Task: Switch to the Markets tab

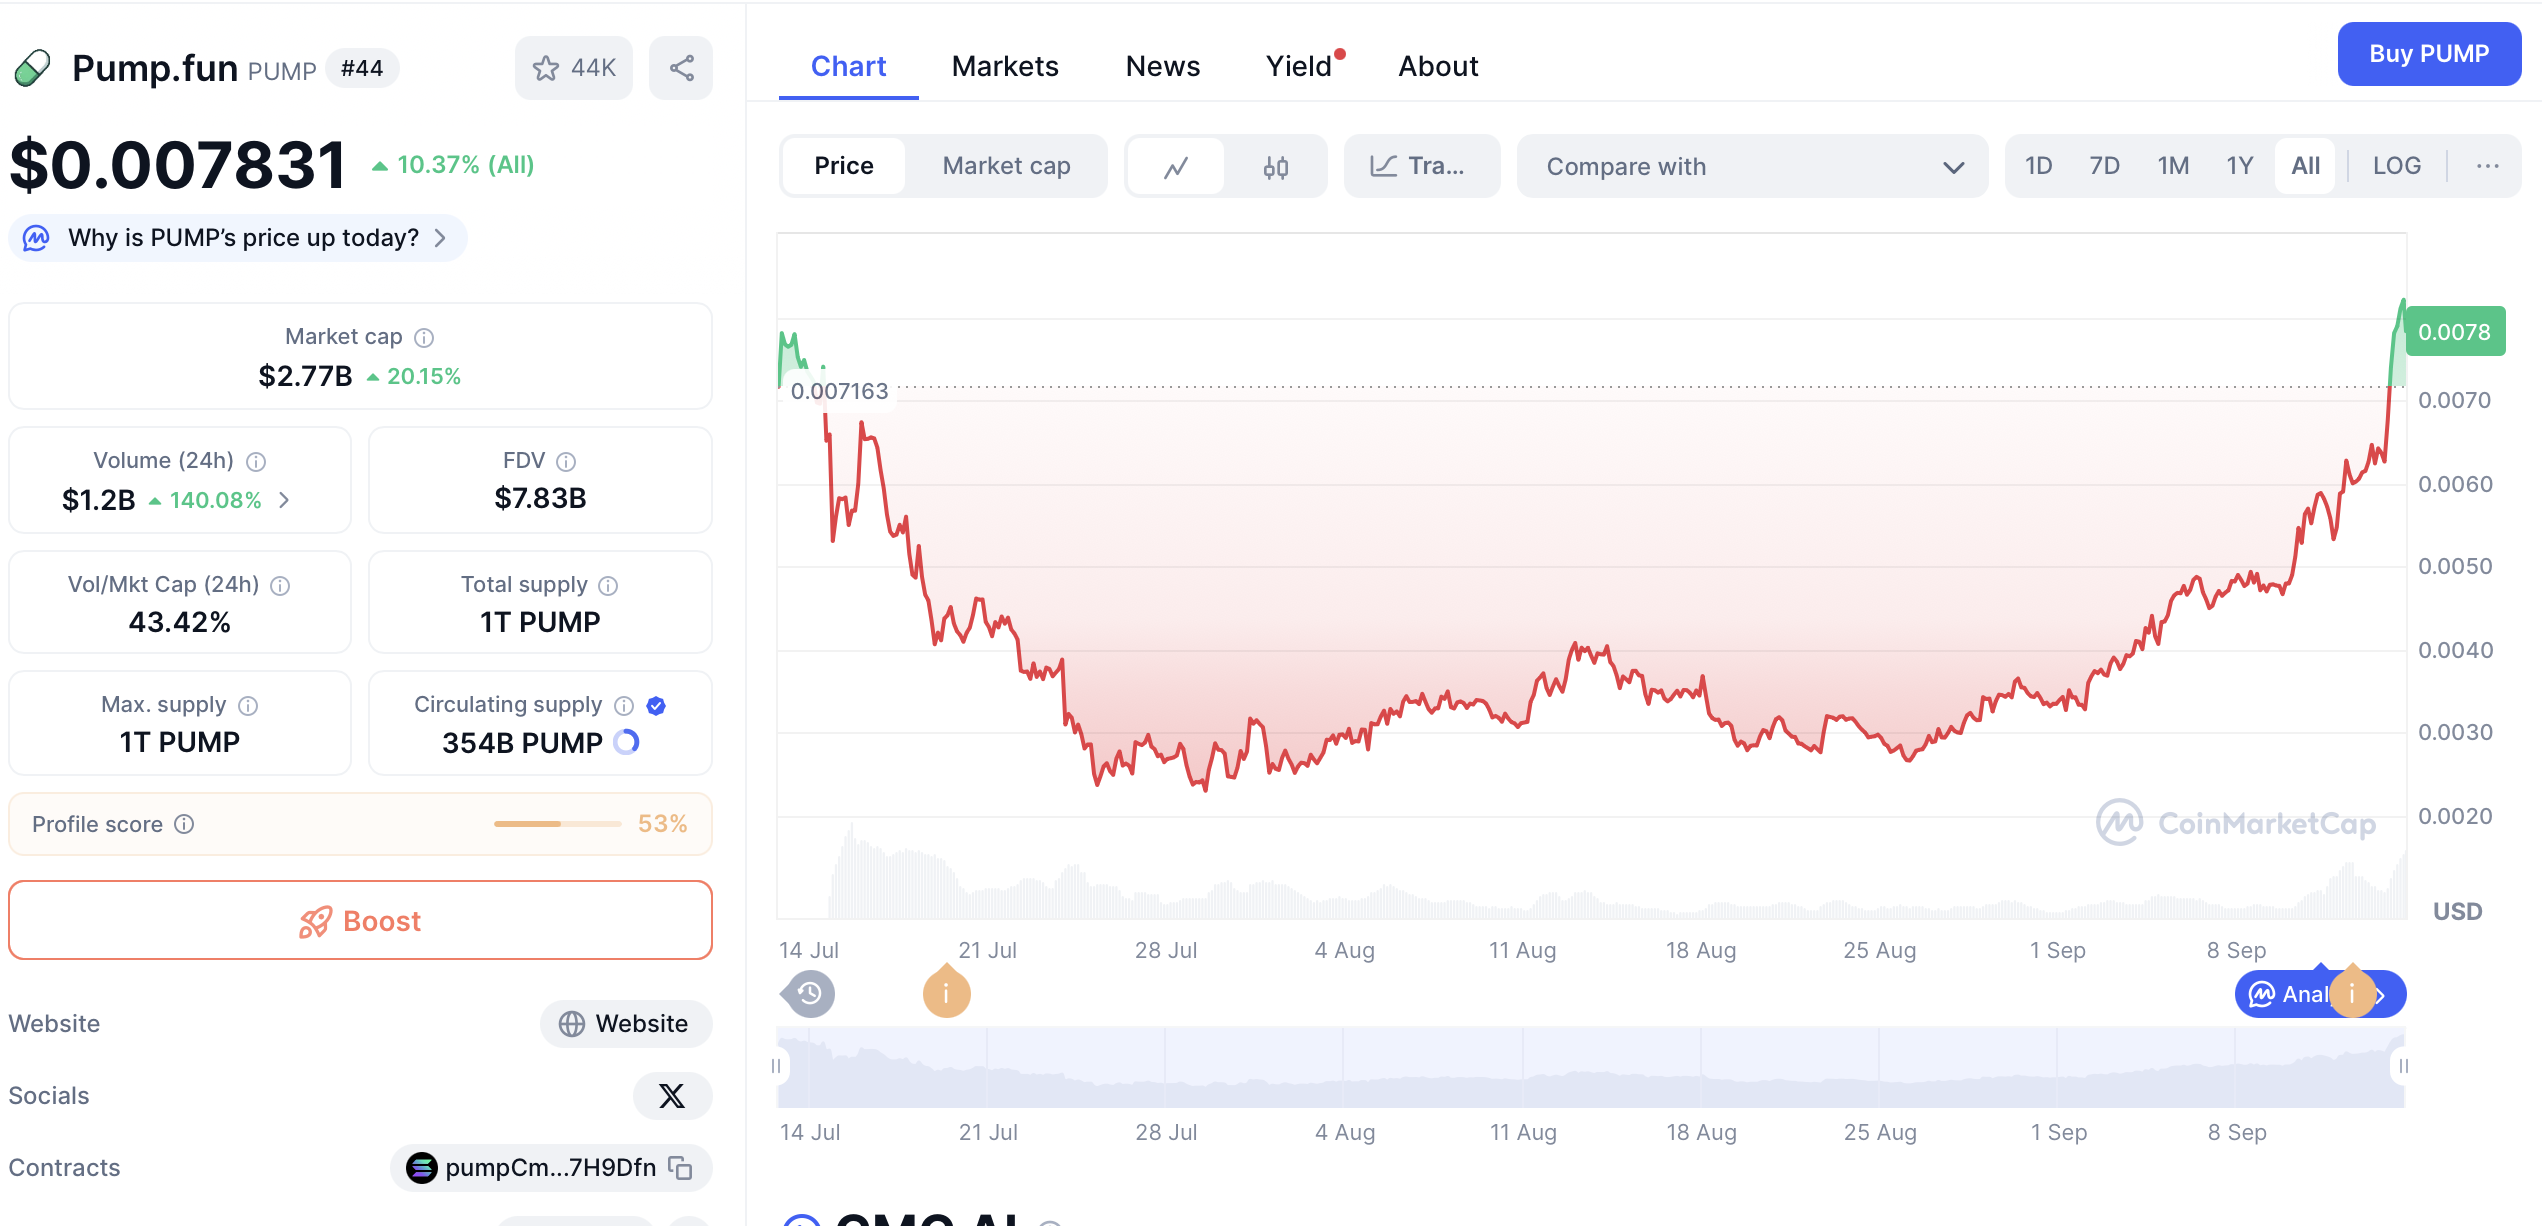Action: point(1005,66)
